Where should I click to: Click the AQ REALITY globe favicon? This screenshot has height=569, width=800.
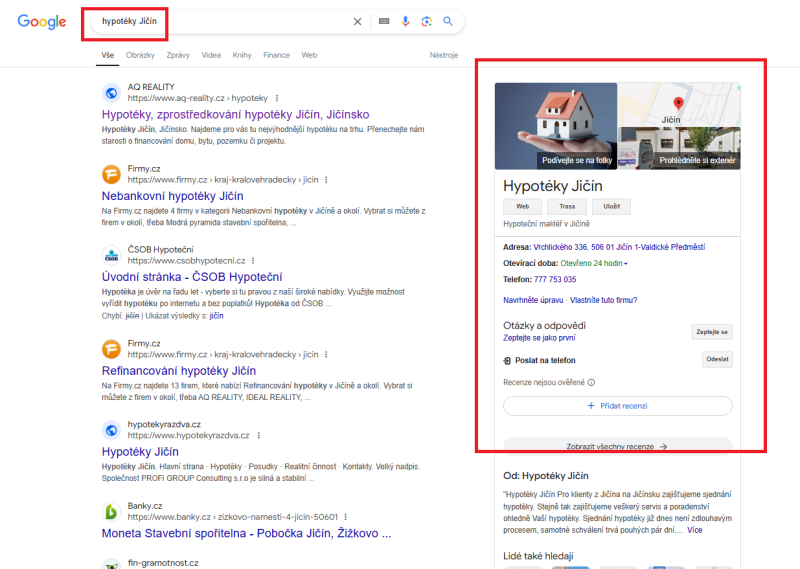[x=111, y=93]
